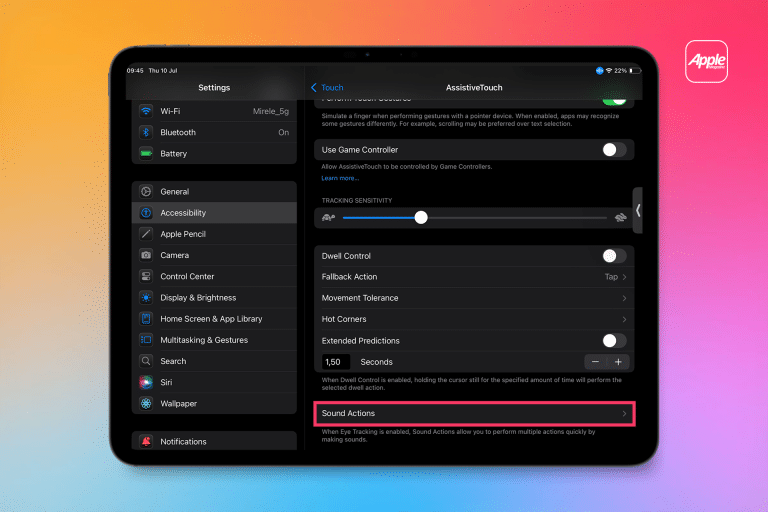Image resolution: width=768 pixels, height=512 pixels.
Task: Open General settings
Action: click(215, 192)
